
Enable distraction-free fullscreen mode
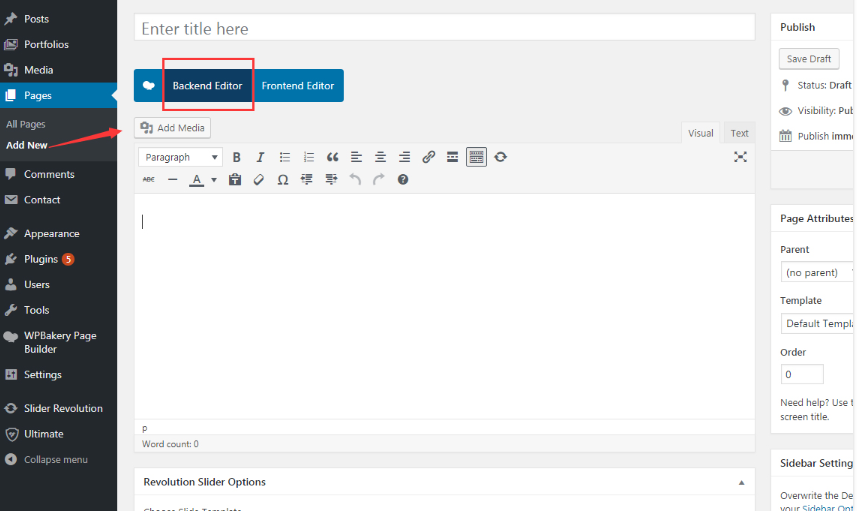[740, 157]
